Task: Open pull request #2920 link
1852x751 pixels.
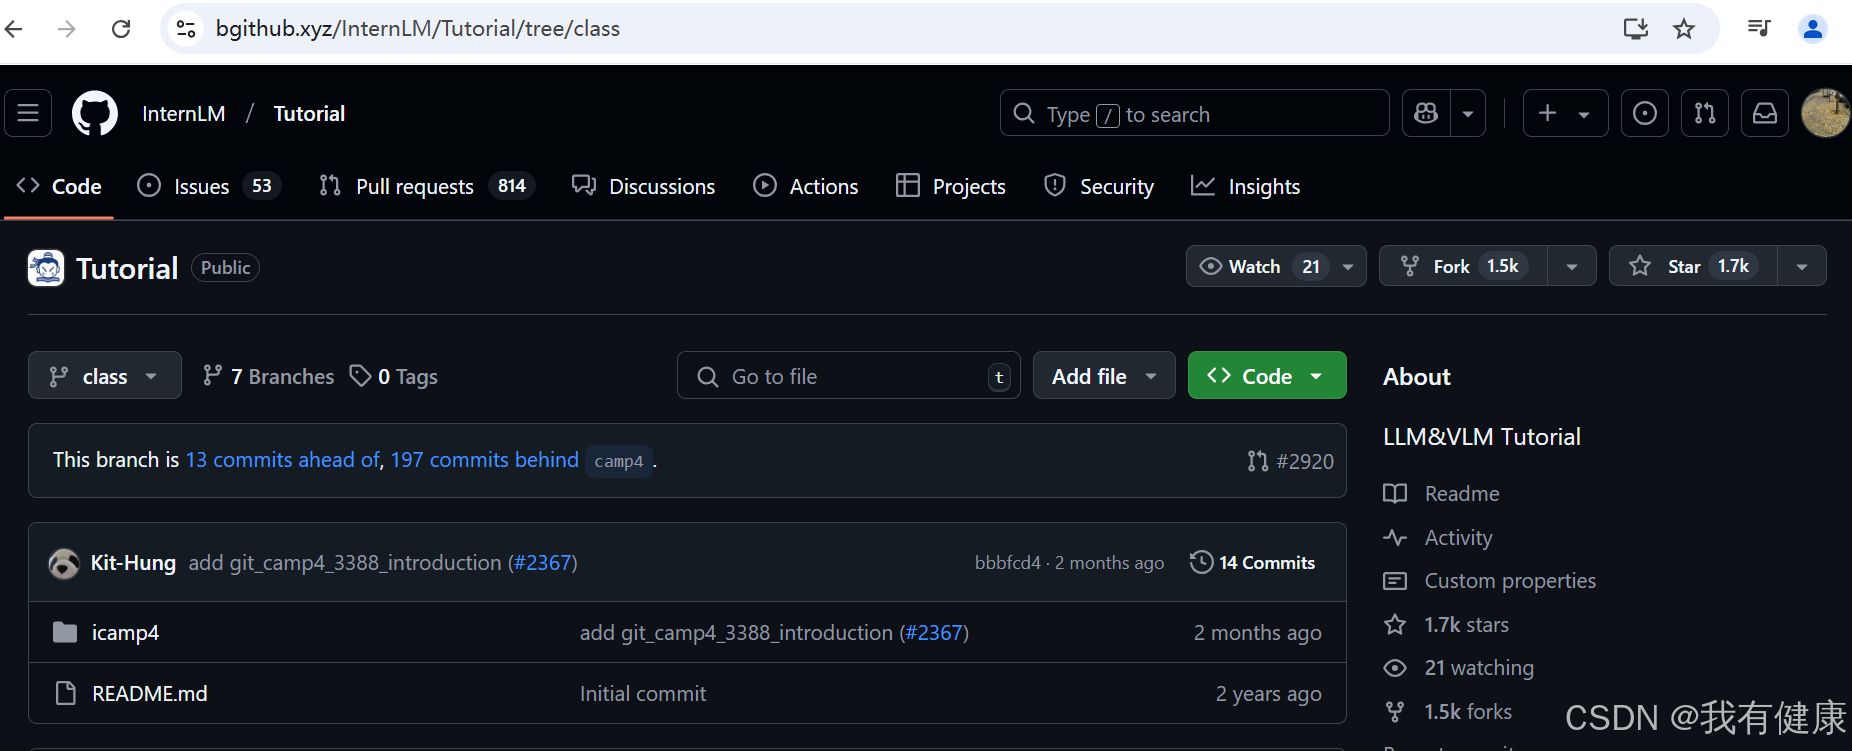Action: tap(1291, 461)
